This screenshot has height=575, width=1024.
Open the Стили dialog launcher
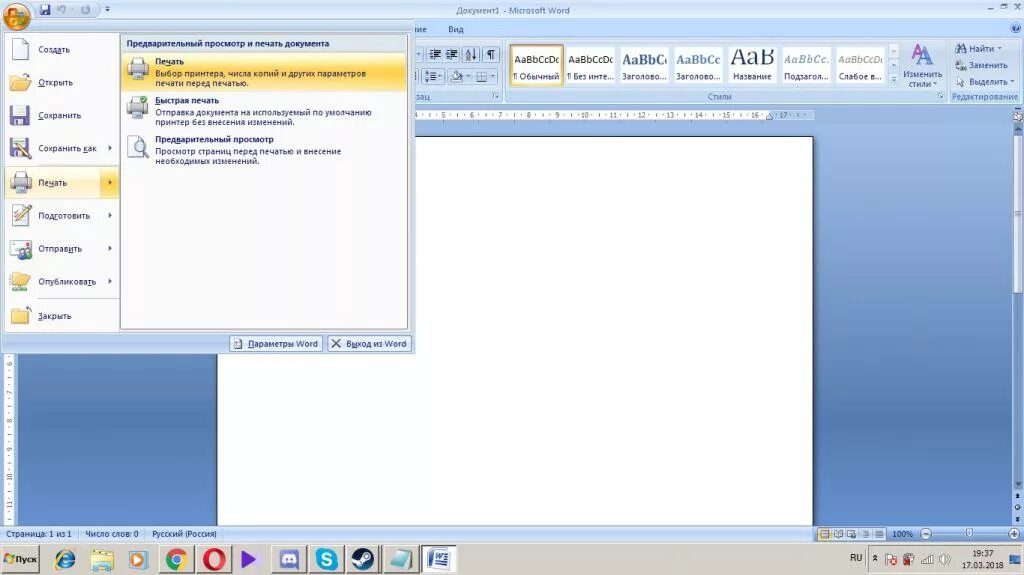coord(941,97)
